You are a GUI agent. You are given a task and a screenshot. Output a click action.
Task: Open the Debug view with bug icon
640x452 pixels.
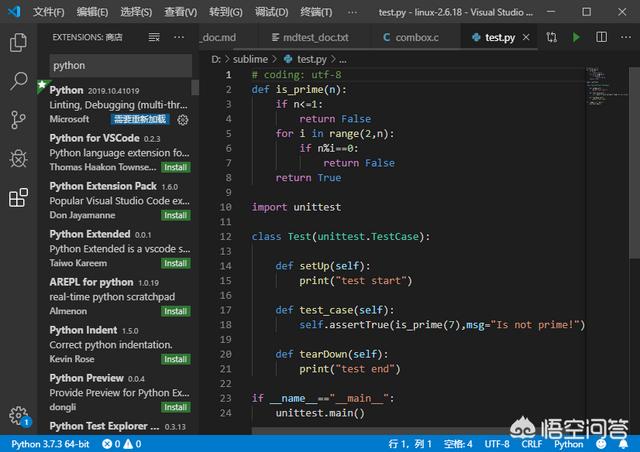(x=18, y=158)
